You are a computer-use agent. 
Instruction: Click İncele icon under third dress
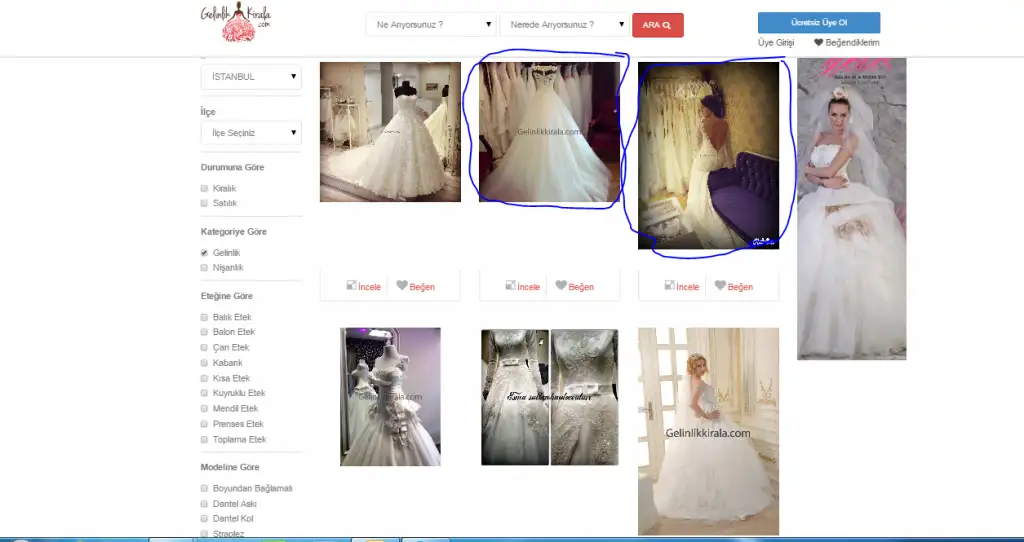670,286
